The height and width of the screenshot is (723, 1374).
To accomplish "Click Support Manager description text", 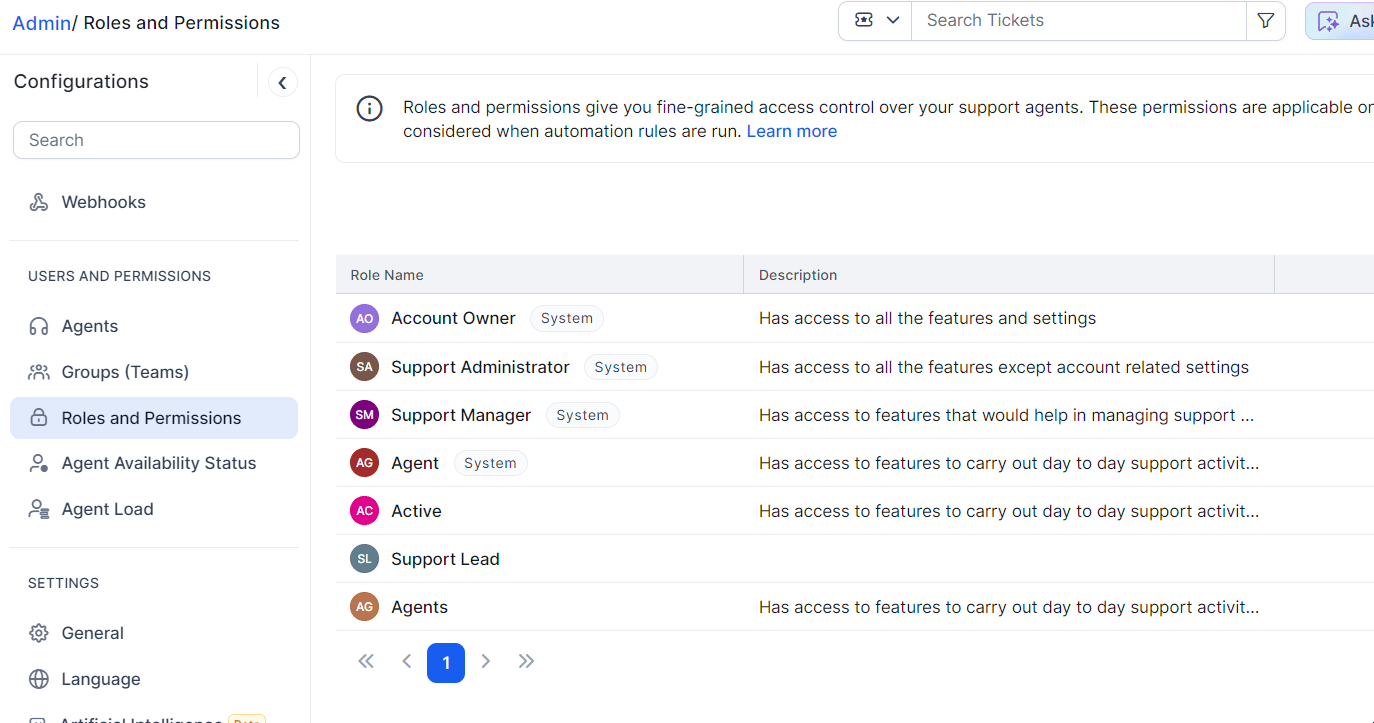I will point(1006,415).
